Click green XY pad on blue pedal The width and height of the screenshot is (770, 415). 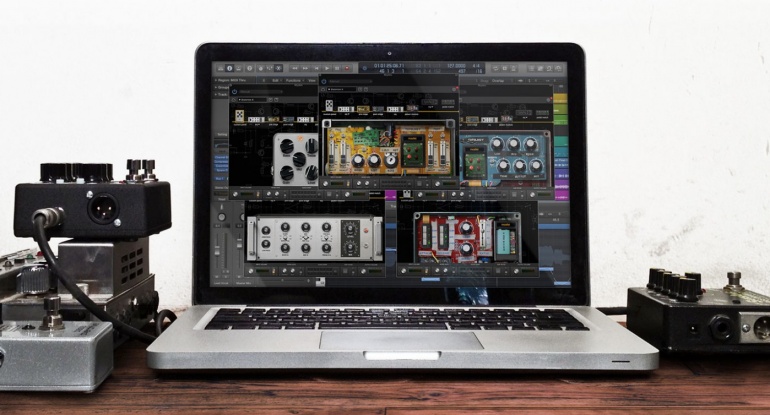click(475, 164)
